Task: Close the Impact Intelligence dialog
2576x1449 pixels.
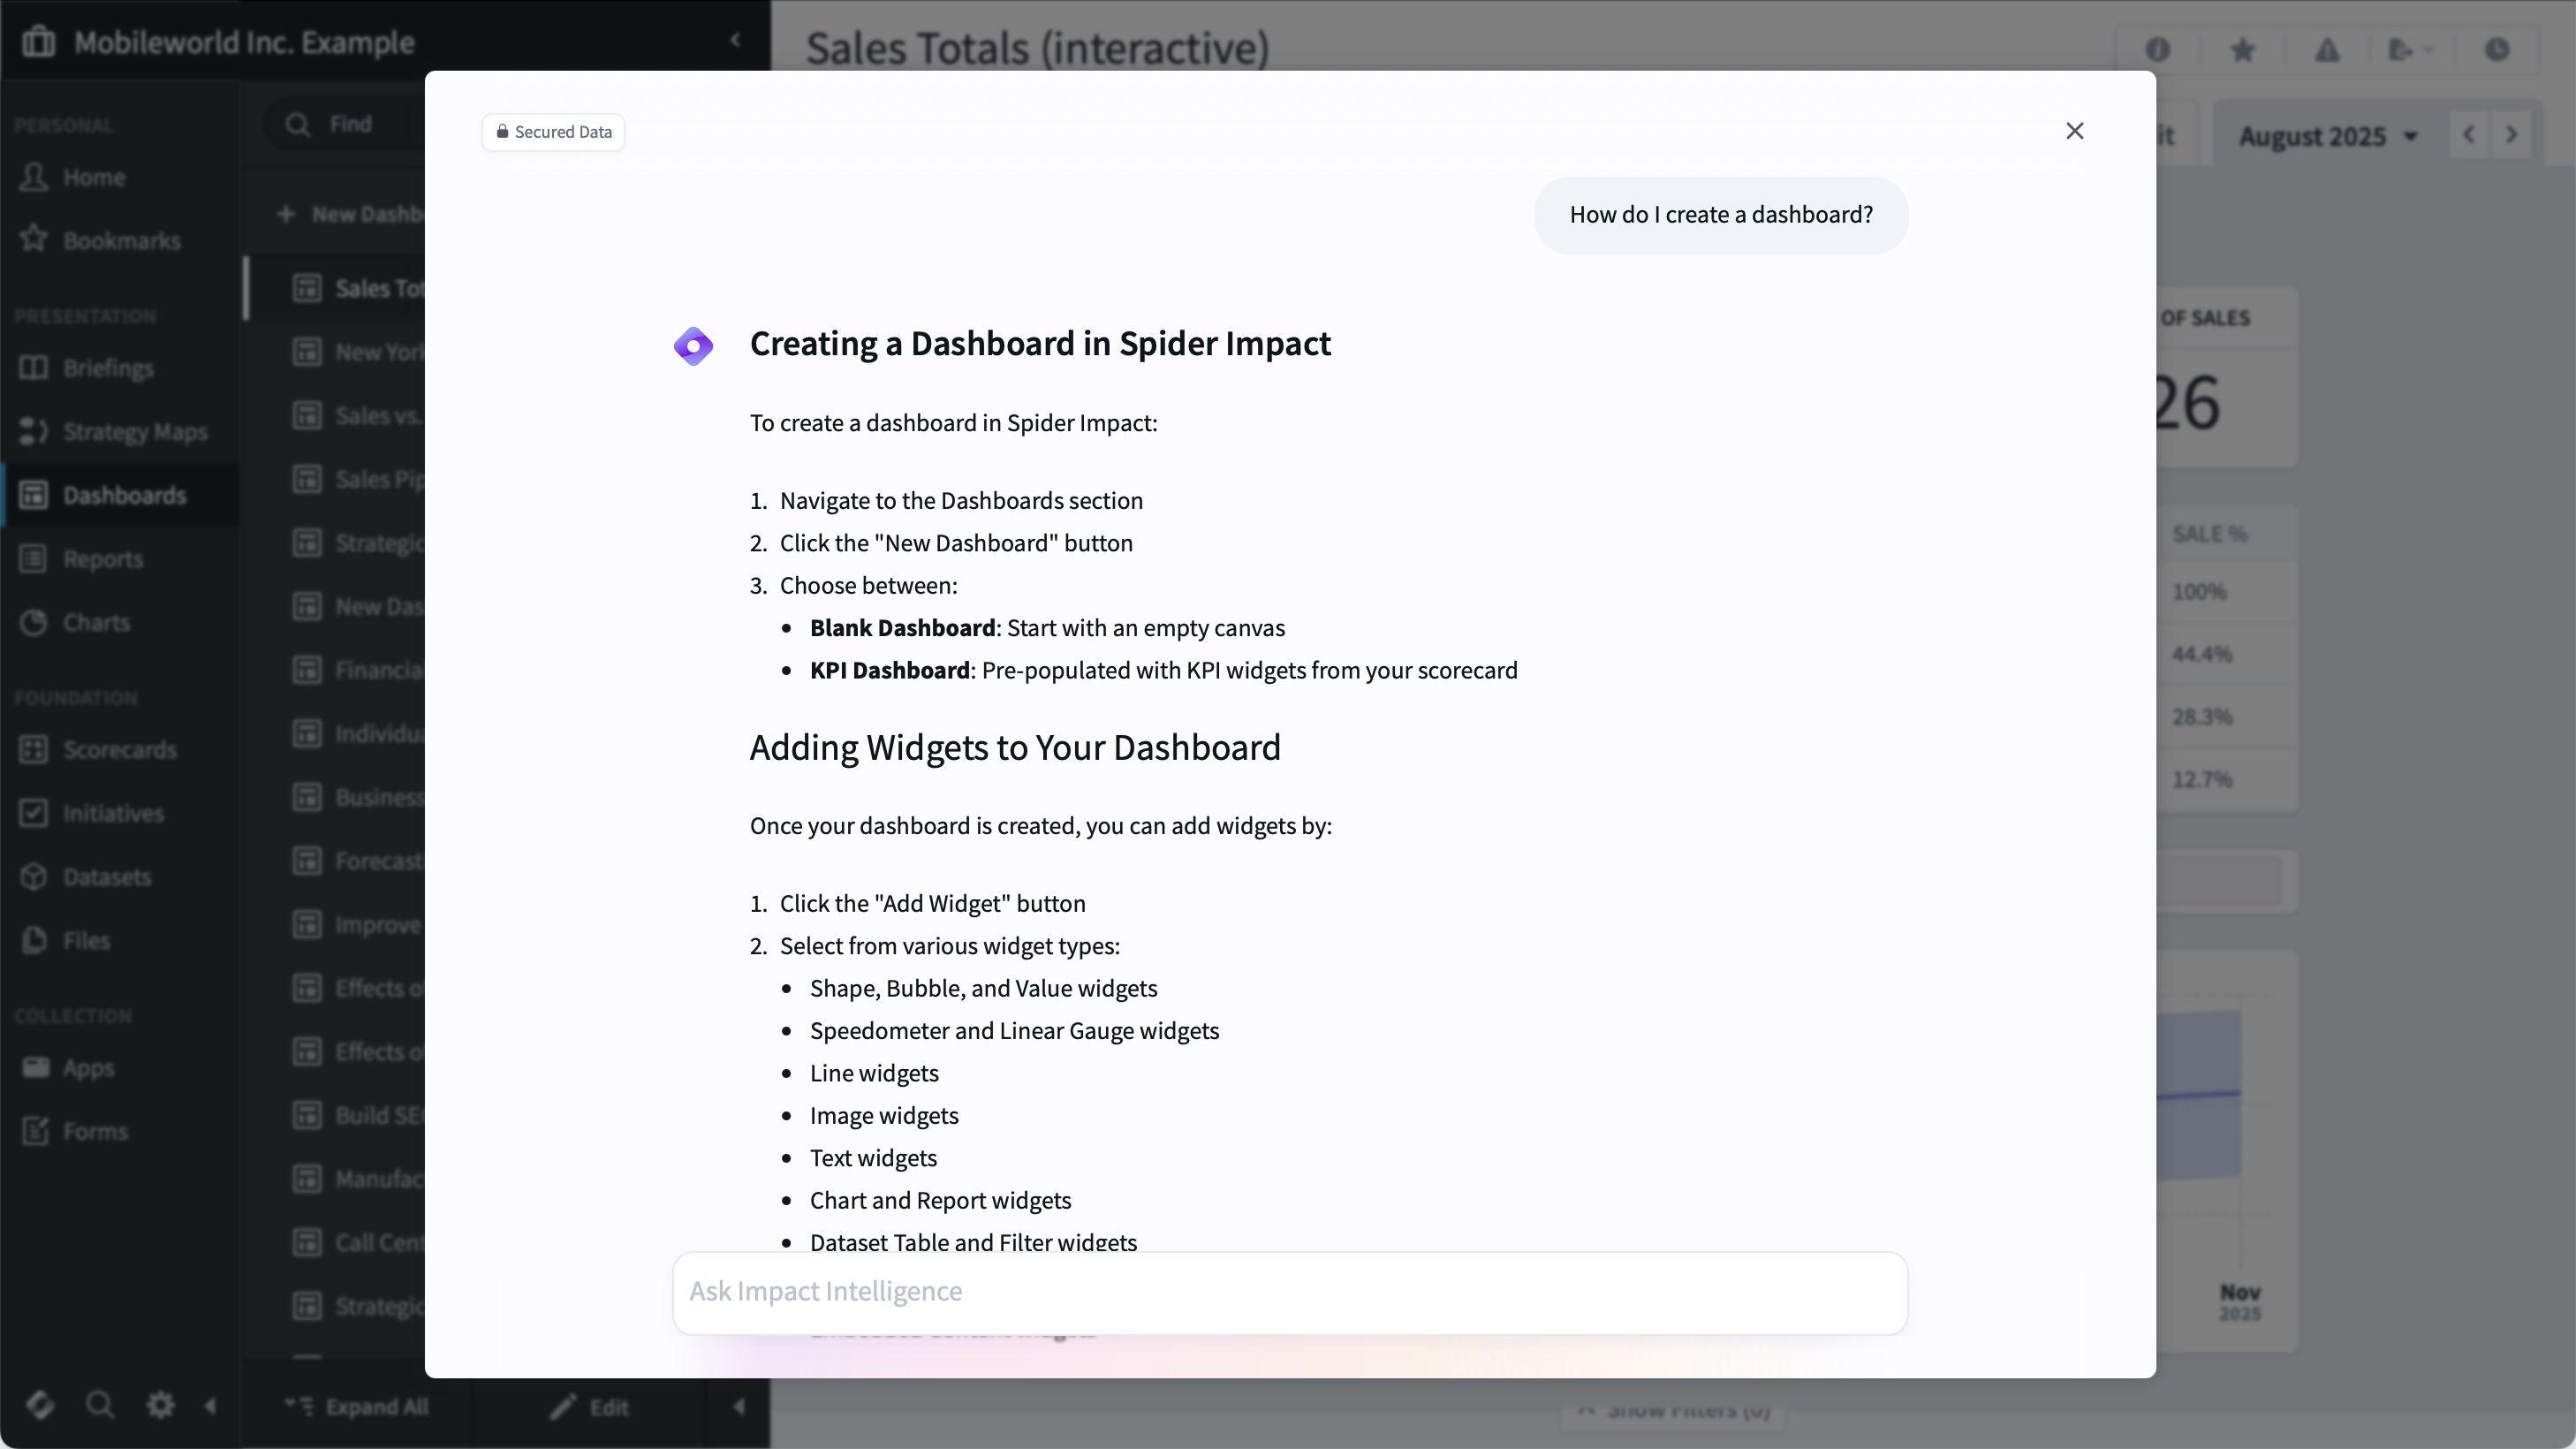Action: pyautogui.click(x=2074, y=131)
